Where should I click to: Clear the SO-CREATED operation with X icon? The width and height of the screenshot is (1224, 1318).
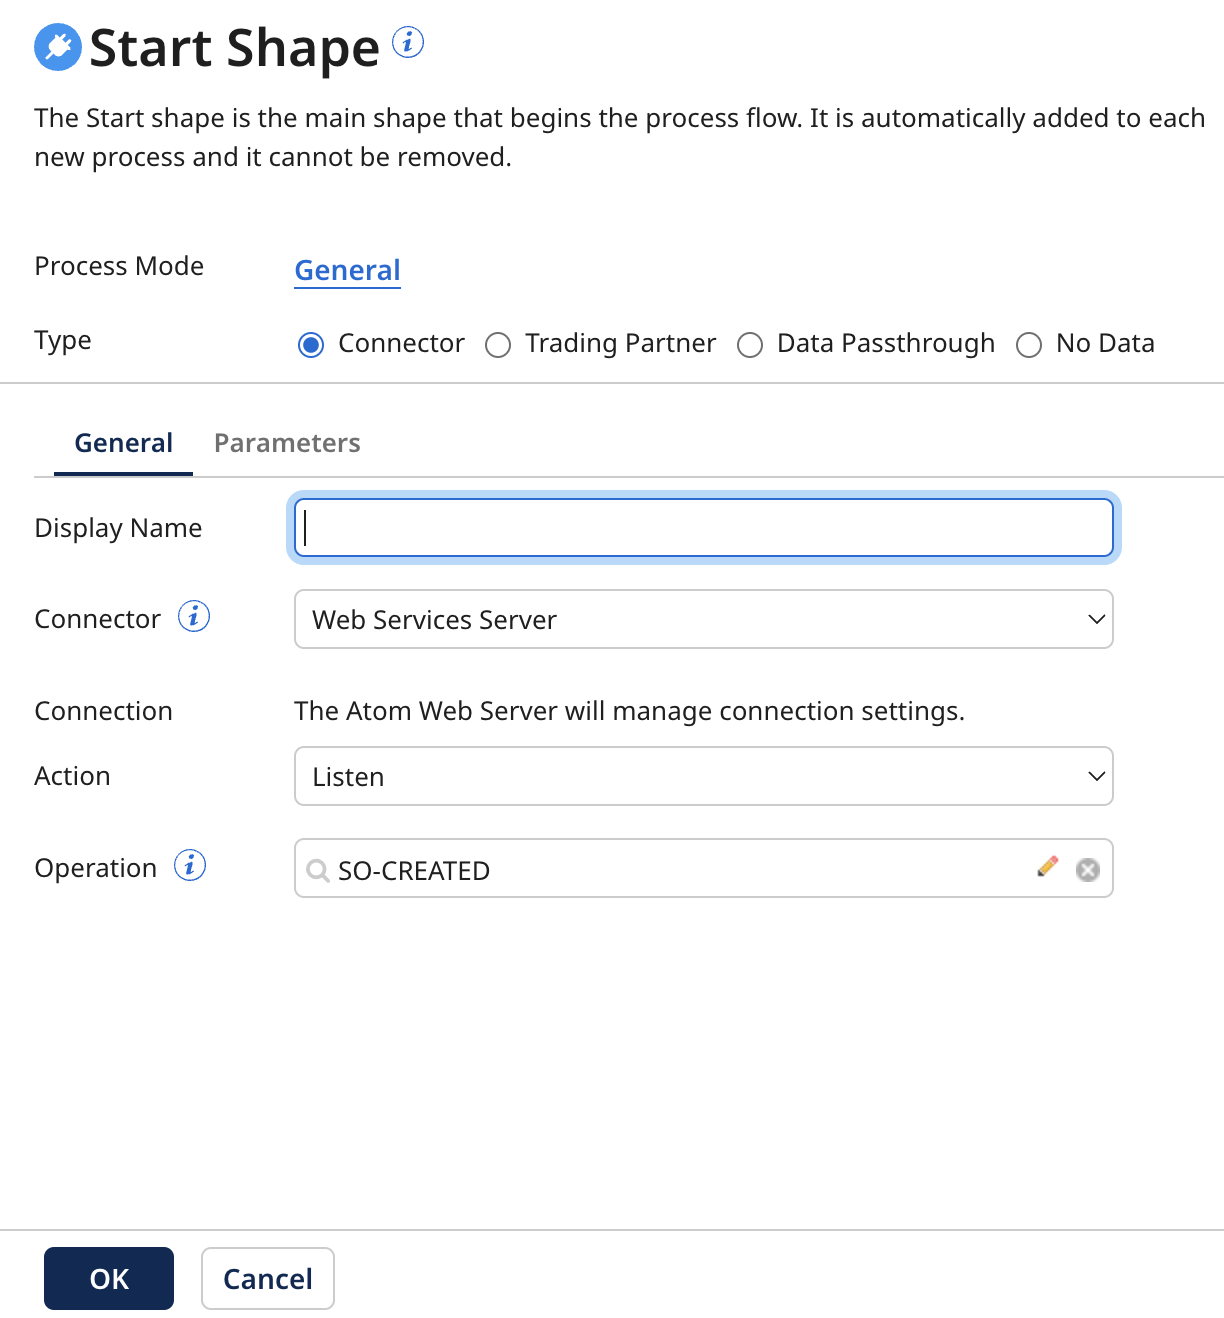point(1087,869)
